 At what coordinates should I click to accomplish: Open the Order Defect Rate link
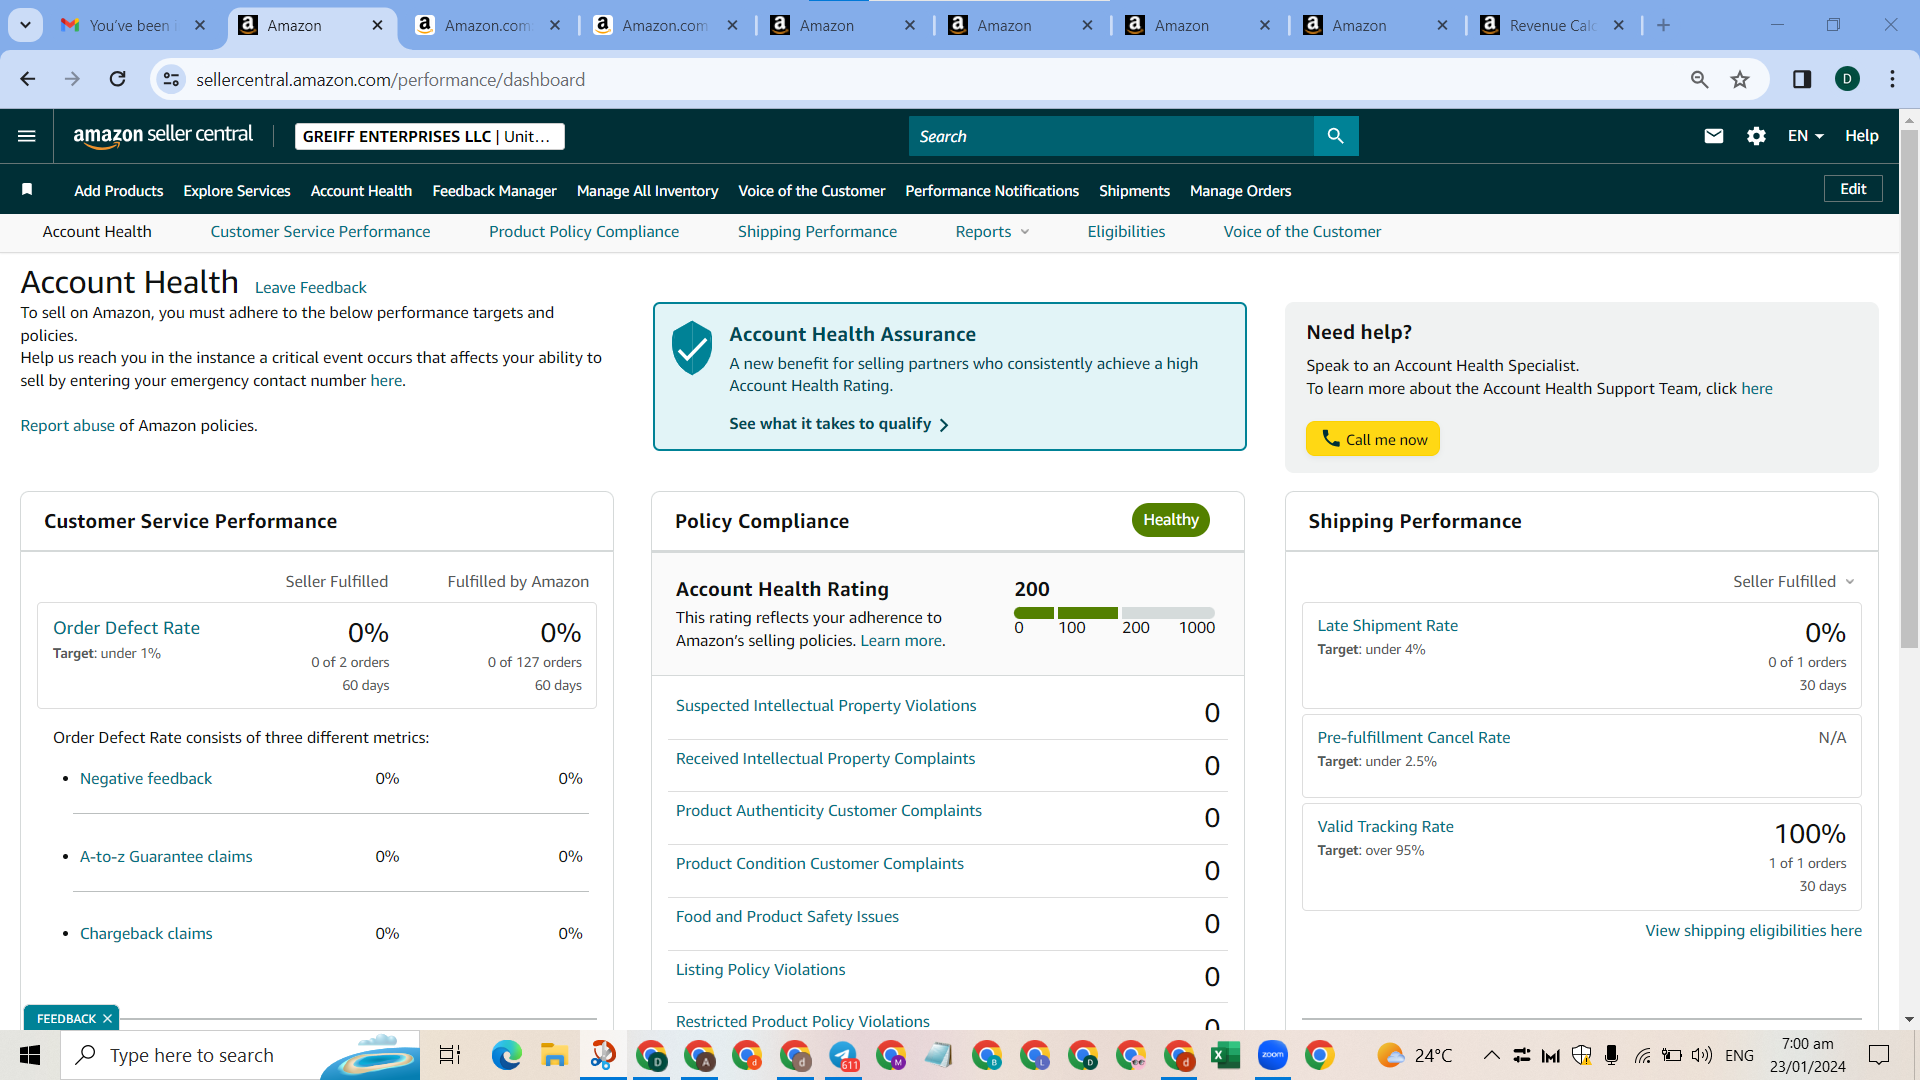126,627
